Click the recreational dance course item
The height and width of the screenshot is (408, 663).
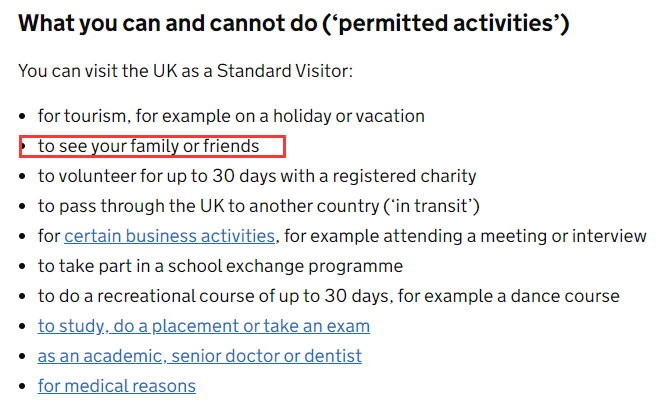[x=329, y=296]
